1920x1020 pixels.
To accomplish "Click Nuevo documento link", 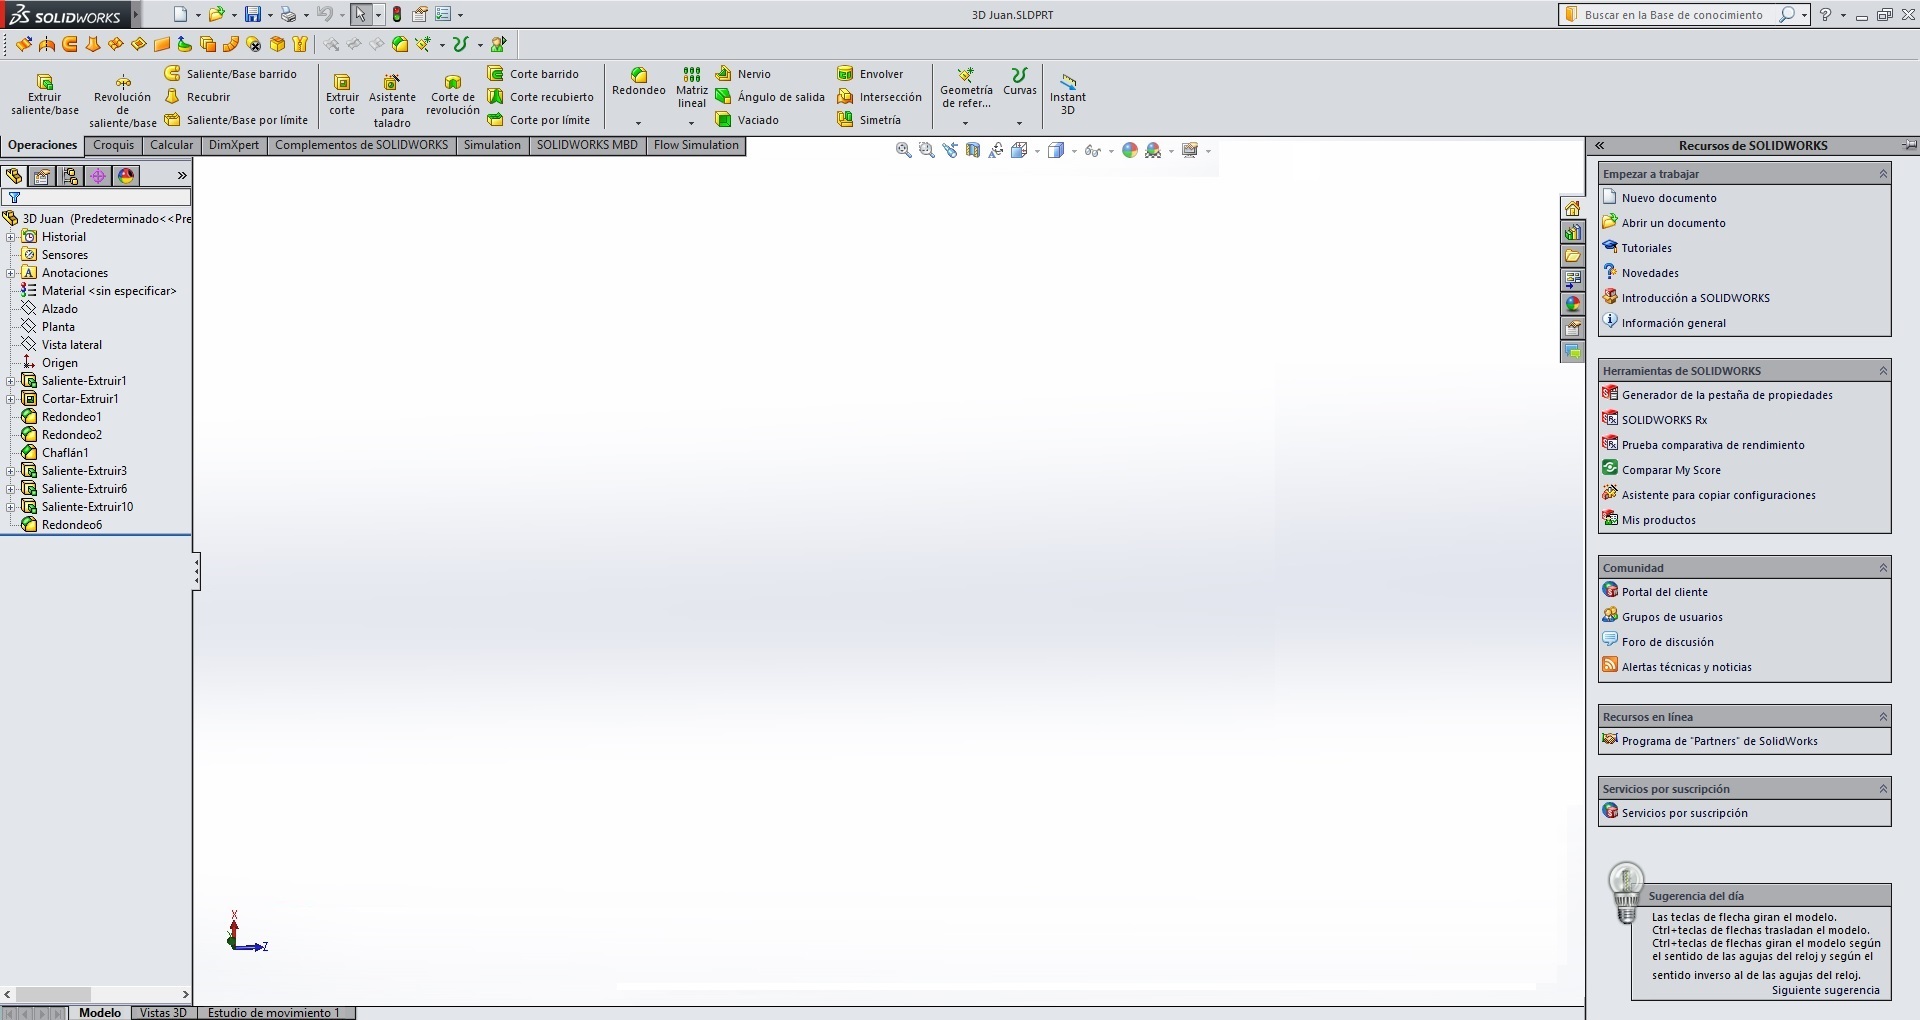I will click(x=1669, y=198).
